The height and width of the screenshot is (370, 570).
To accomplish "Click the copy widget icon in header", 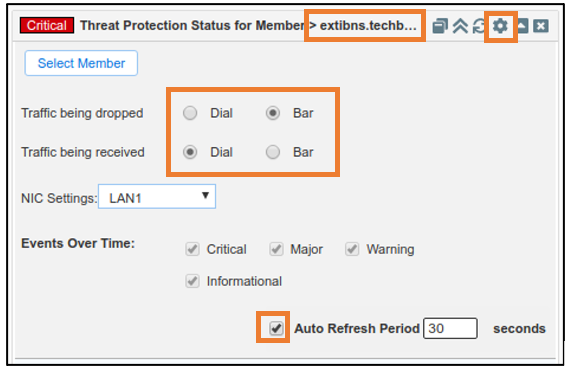I will [439, 26].
